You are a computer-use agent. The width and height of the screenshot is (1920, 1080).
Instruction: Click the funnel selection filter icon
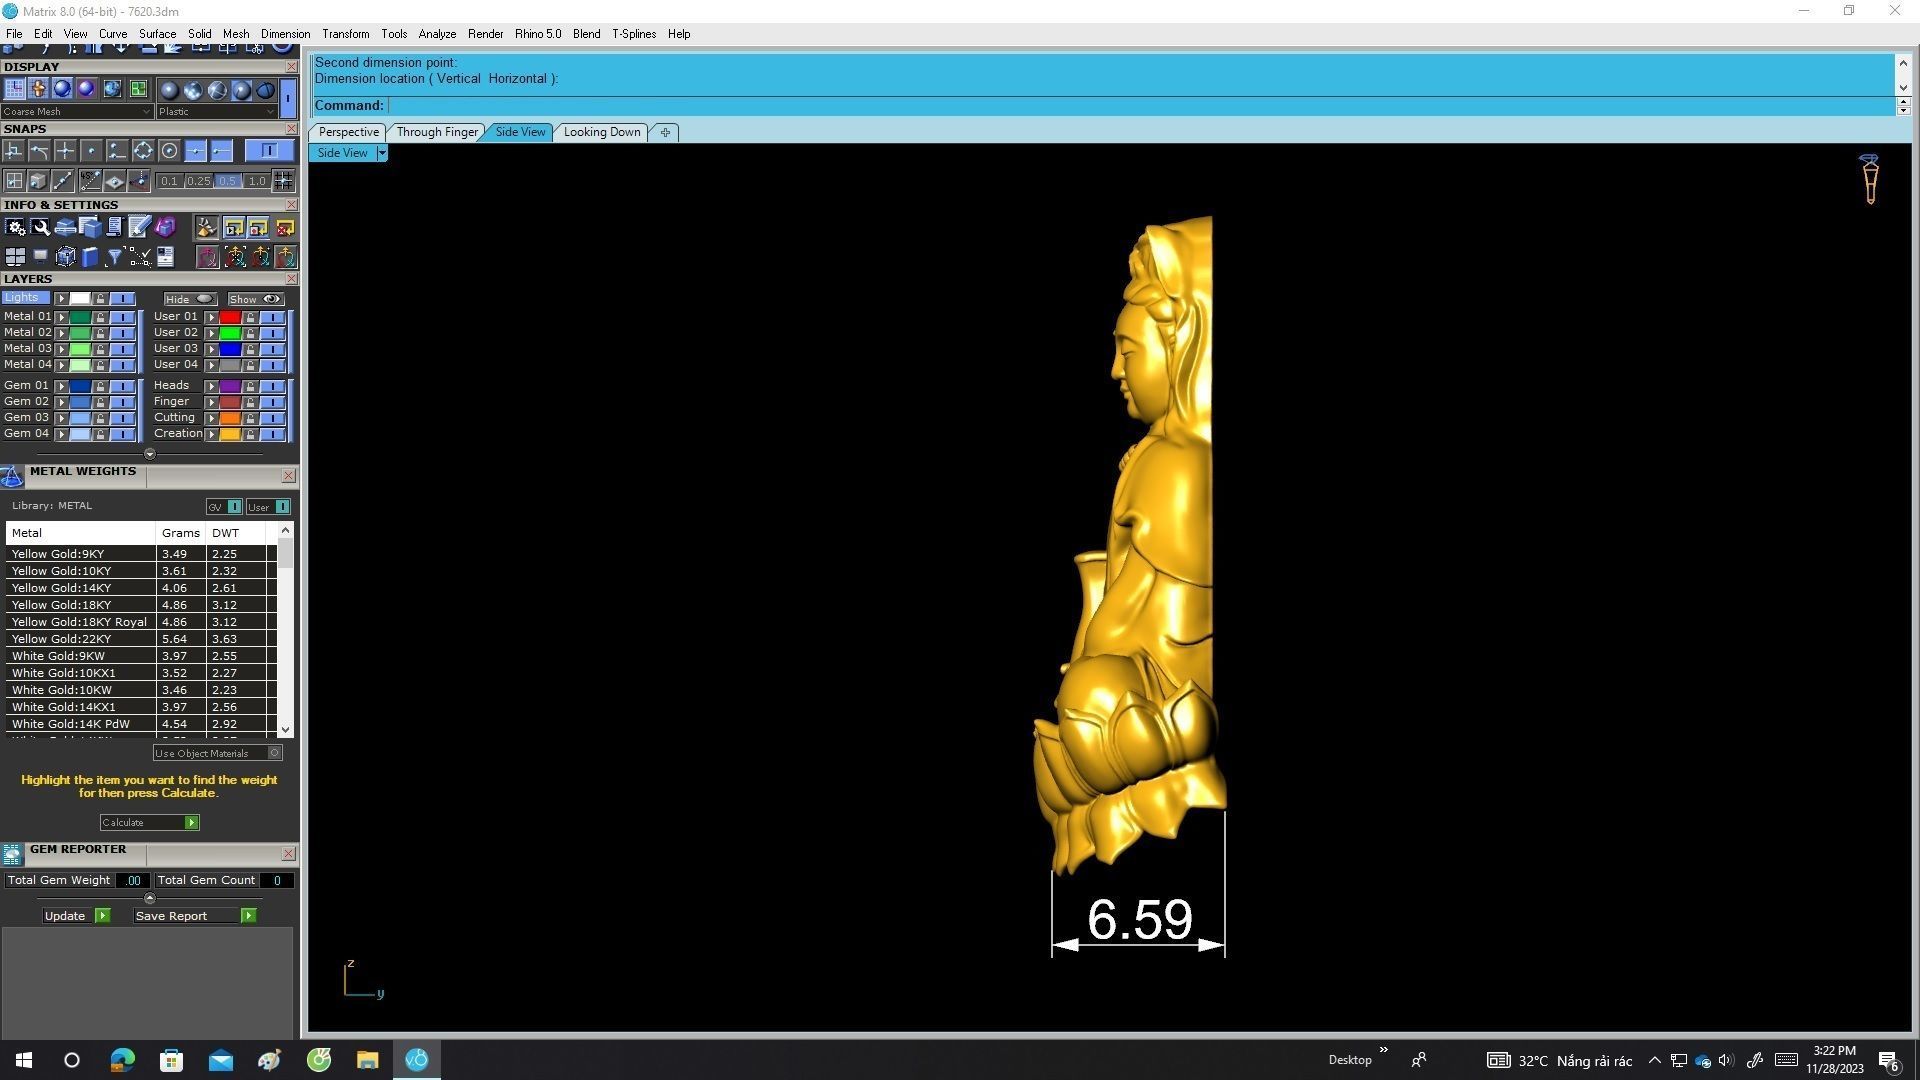click(x=115, y=257)
